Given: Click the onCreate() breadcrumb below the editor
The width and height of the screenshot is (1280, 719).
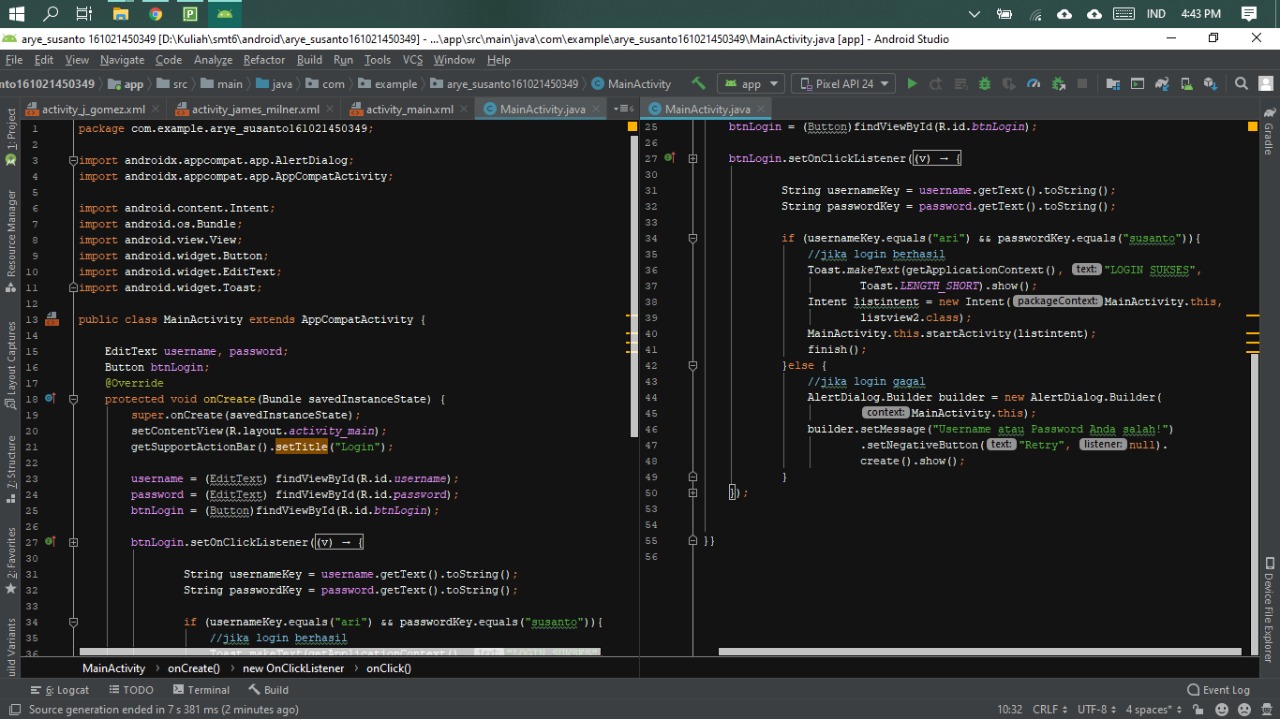Looking at the screenshot, I should (193, 668).
